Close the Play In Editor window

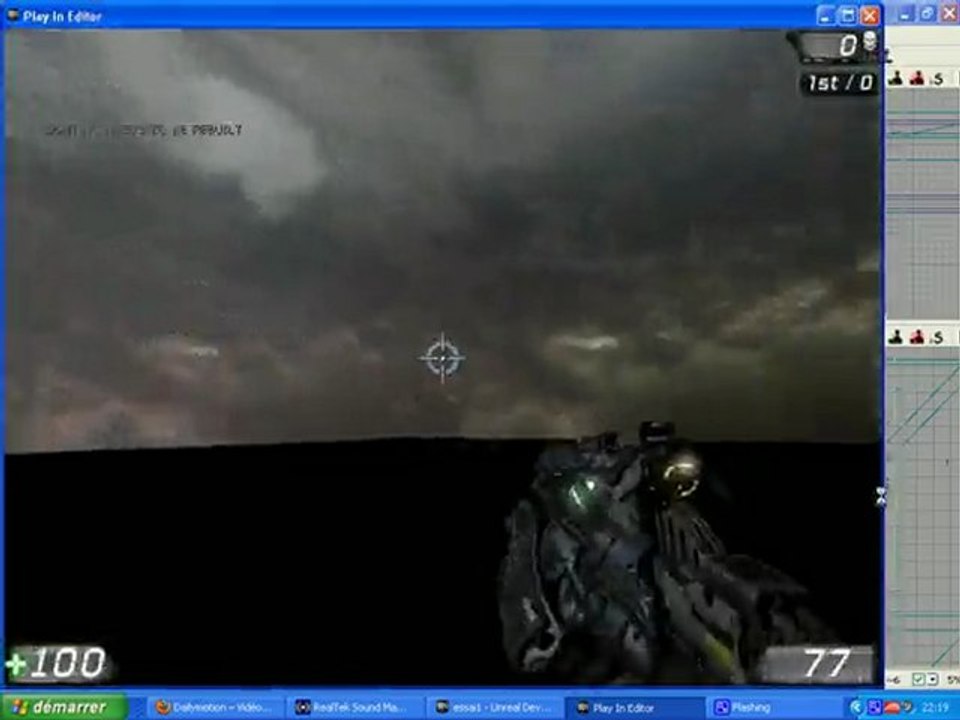[870, 15]
